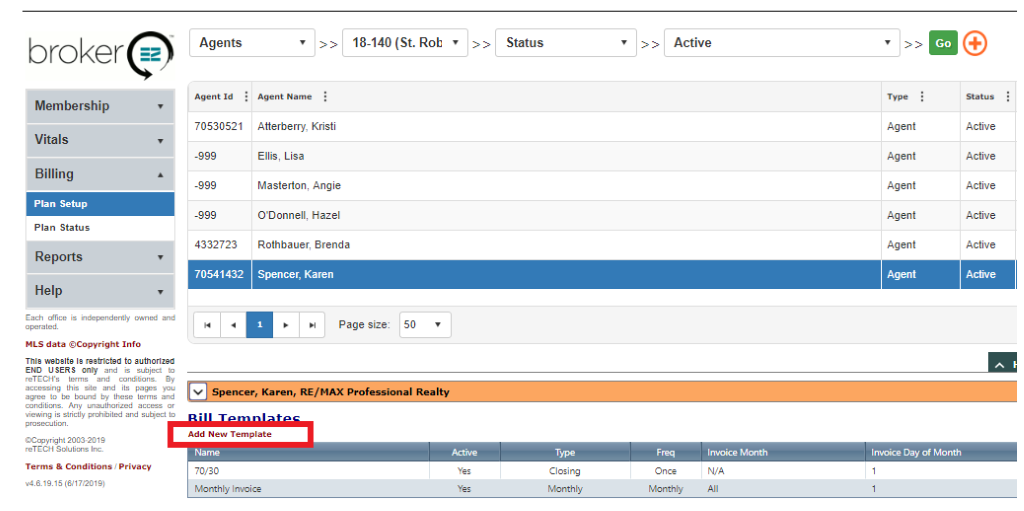This screenshot has width=1024, height=511.
Task: Open the Page size dropdown
Action: (425, 325)
